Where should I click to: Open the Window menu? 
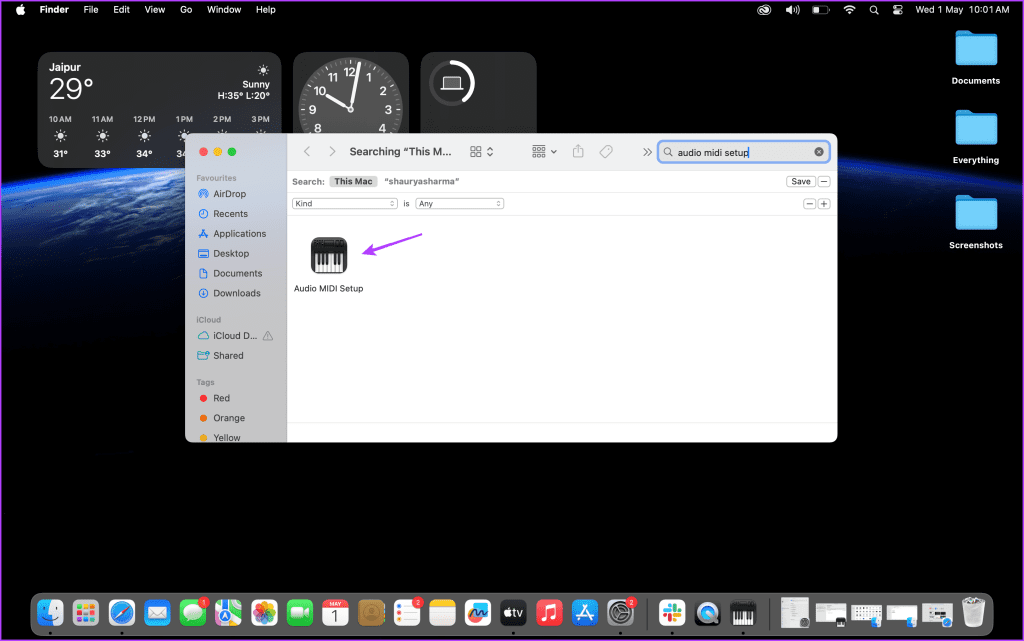[x=224, y=10]
